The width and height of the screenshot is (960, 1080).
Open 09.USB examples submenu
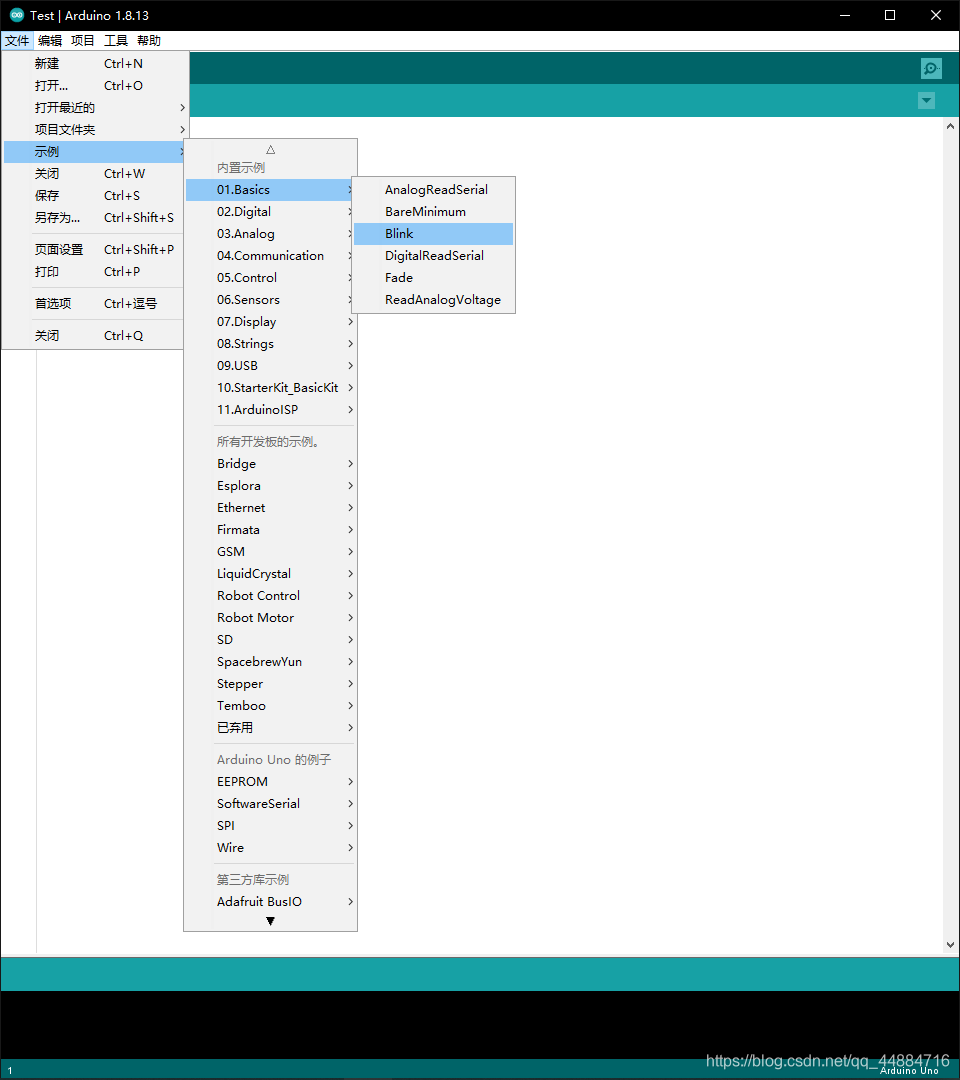point(271,366)
